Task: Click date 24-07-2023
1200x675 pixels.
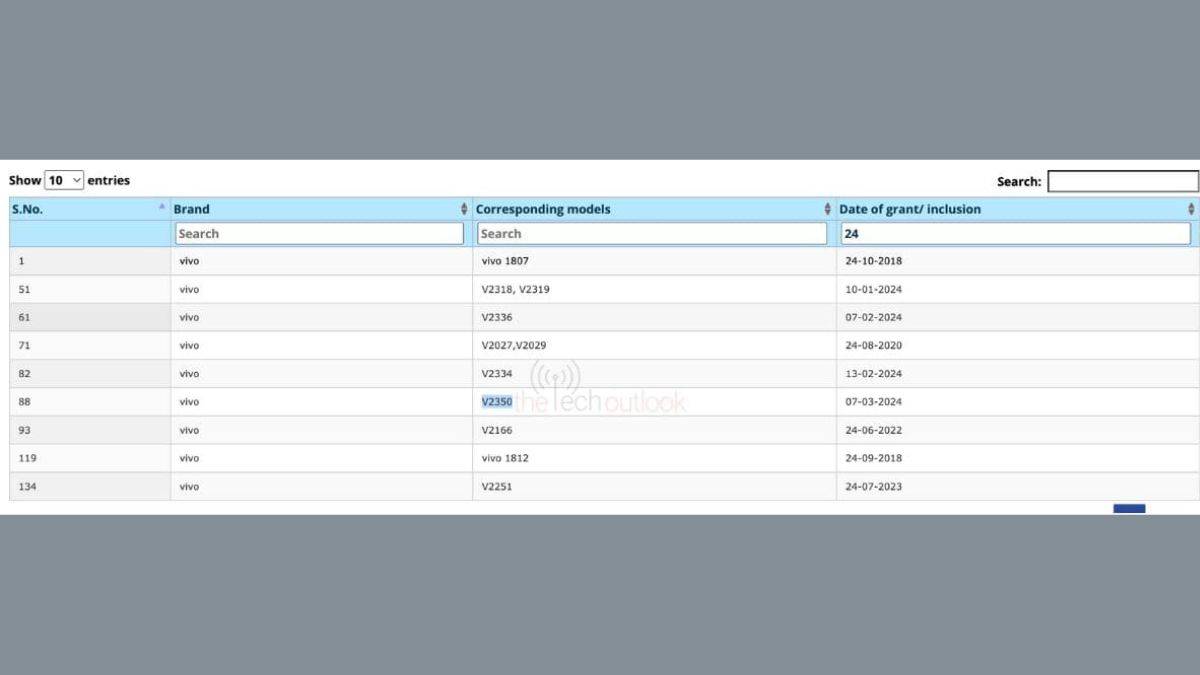Action: tap(873, 487)
